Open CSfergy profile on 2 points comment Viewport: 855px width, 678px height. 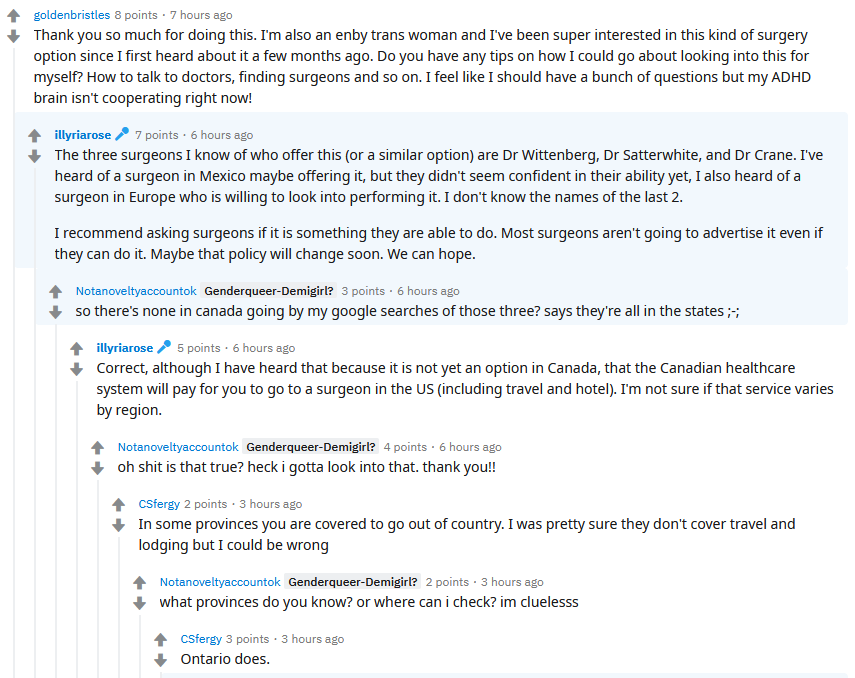tap(160, 504)
